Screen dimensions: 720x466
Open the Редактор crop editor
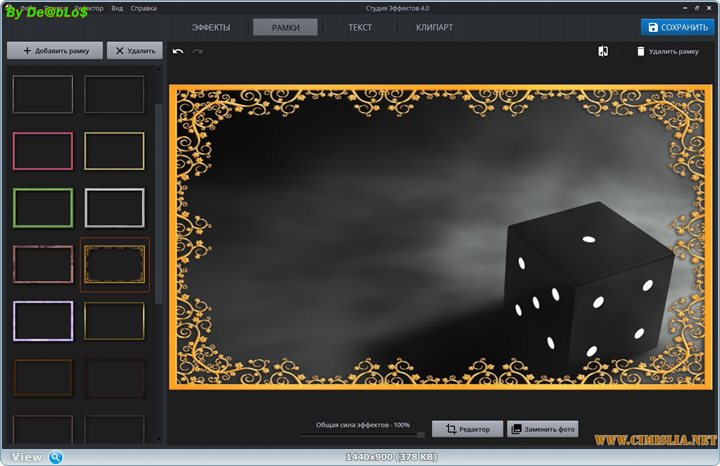(x=468, y=429)
